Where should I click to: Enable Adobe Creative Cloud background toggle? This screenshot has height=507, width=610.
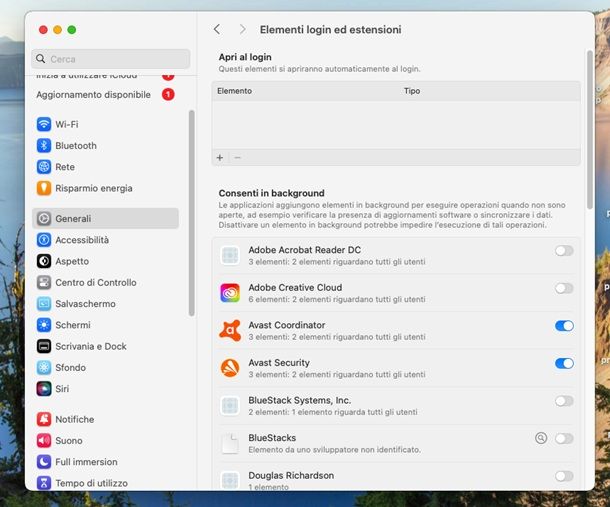(564, 288)
